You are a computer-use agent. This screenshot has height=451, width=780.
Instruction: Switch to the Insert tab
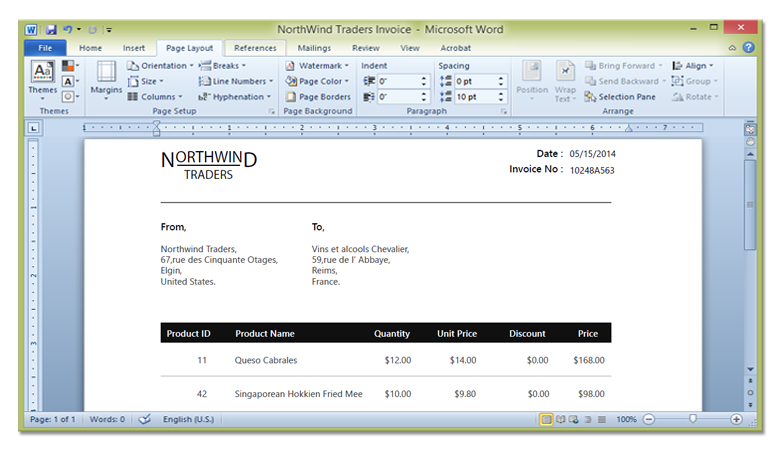[134, 48]
